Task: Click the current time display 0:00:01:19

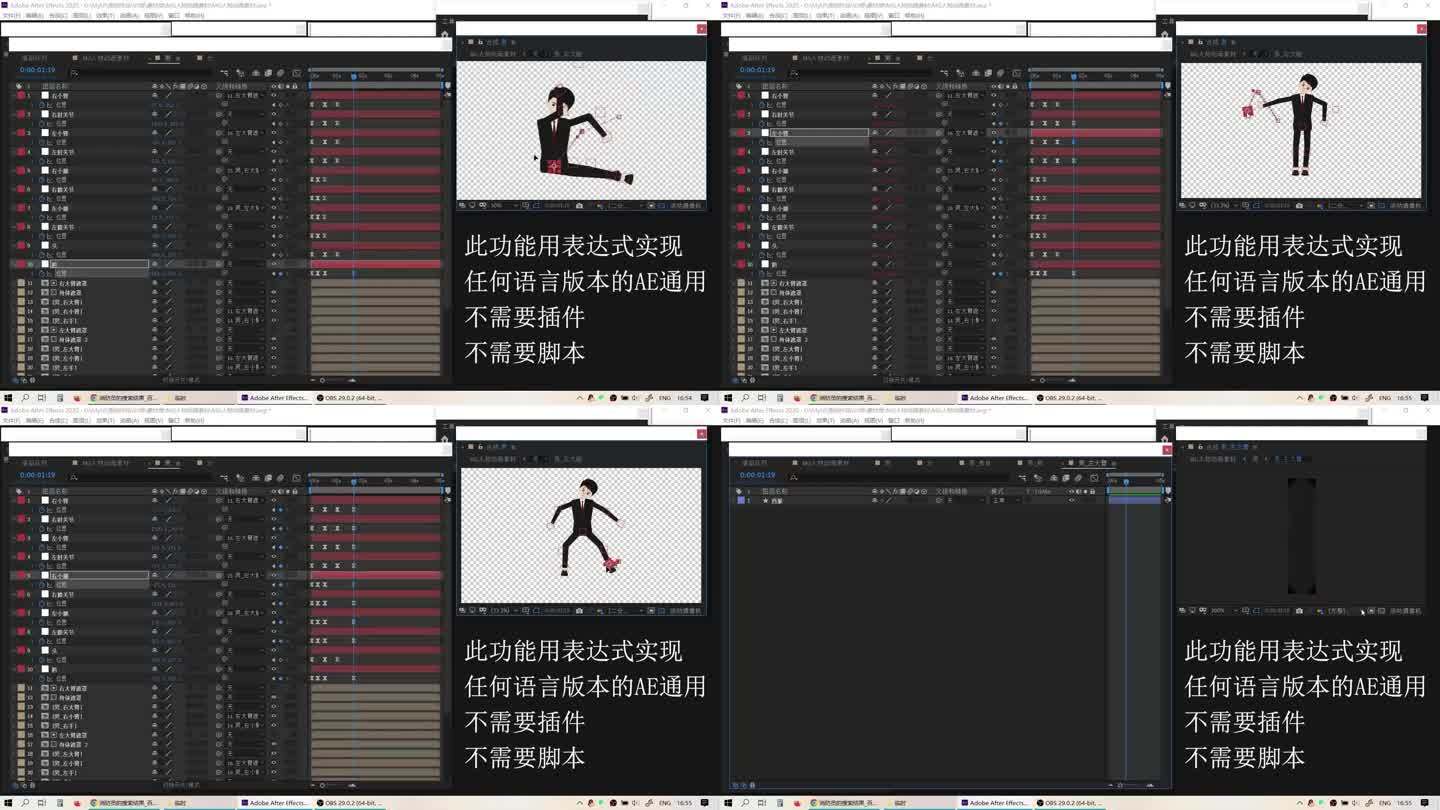Action: pos(37,71)
